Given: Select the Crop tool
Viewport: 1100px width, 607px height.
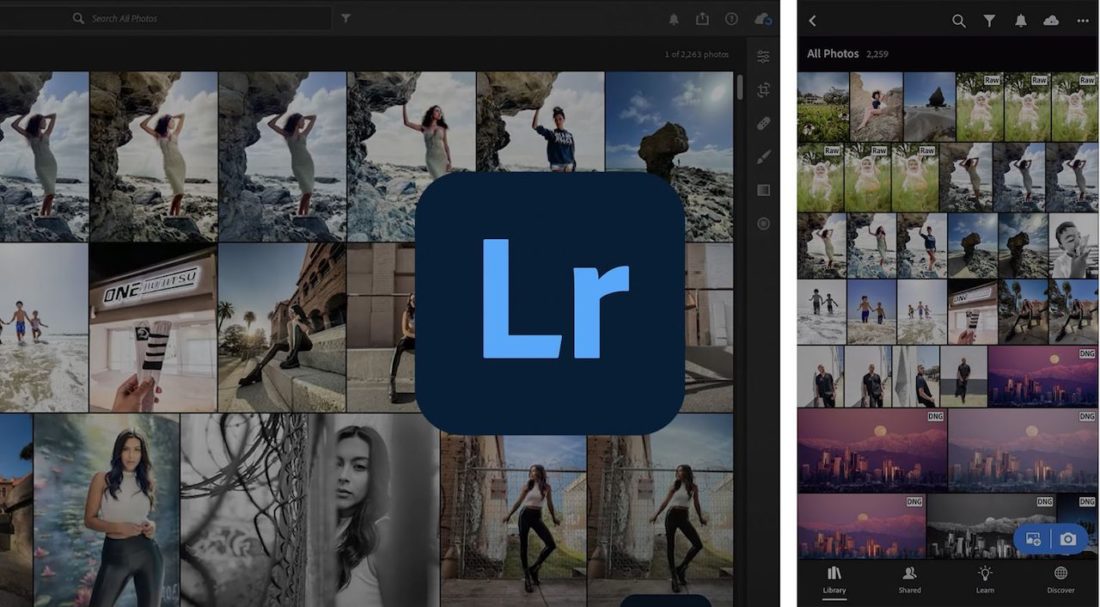Looking at the screenshot, I should coord(763,90).
